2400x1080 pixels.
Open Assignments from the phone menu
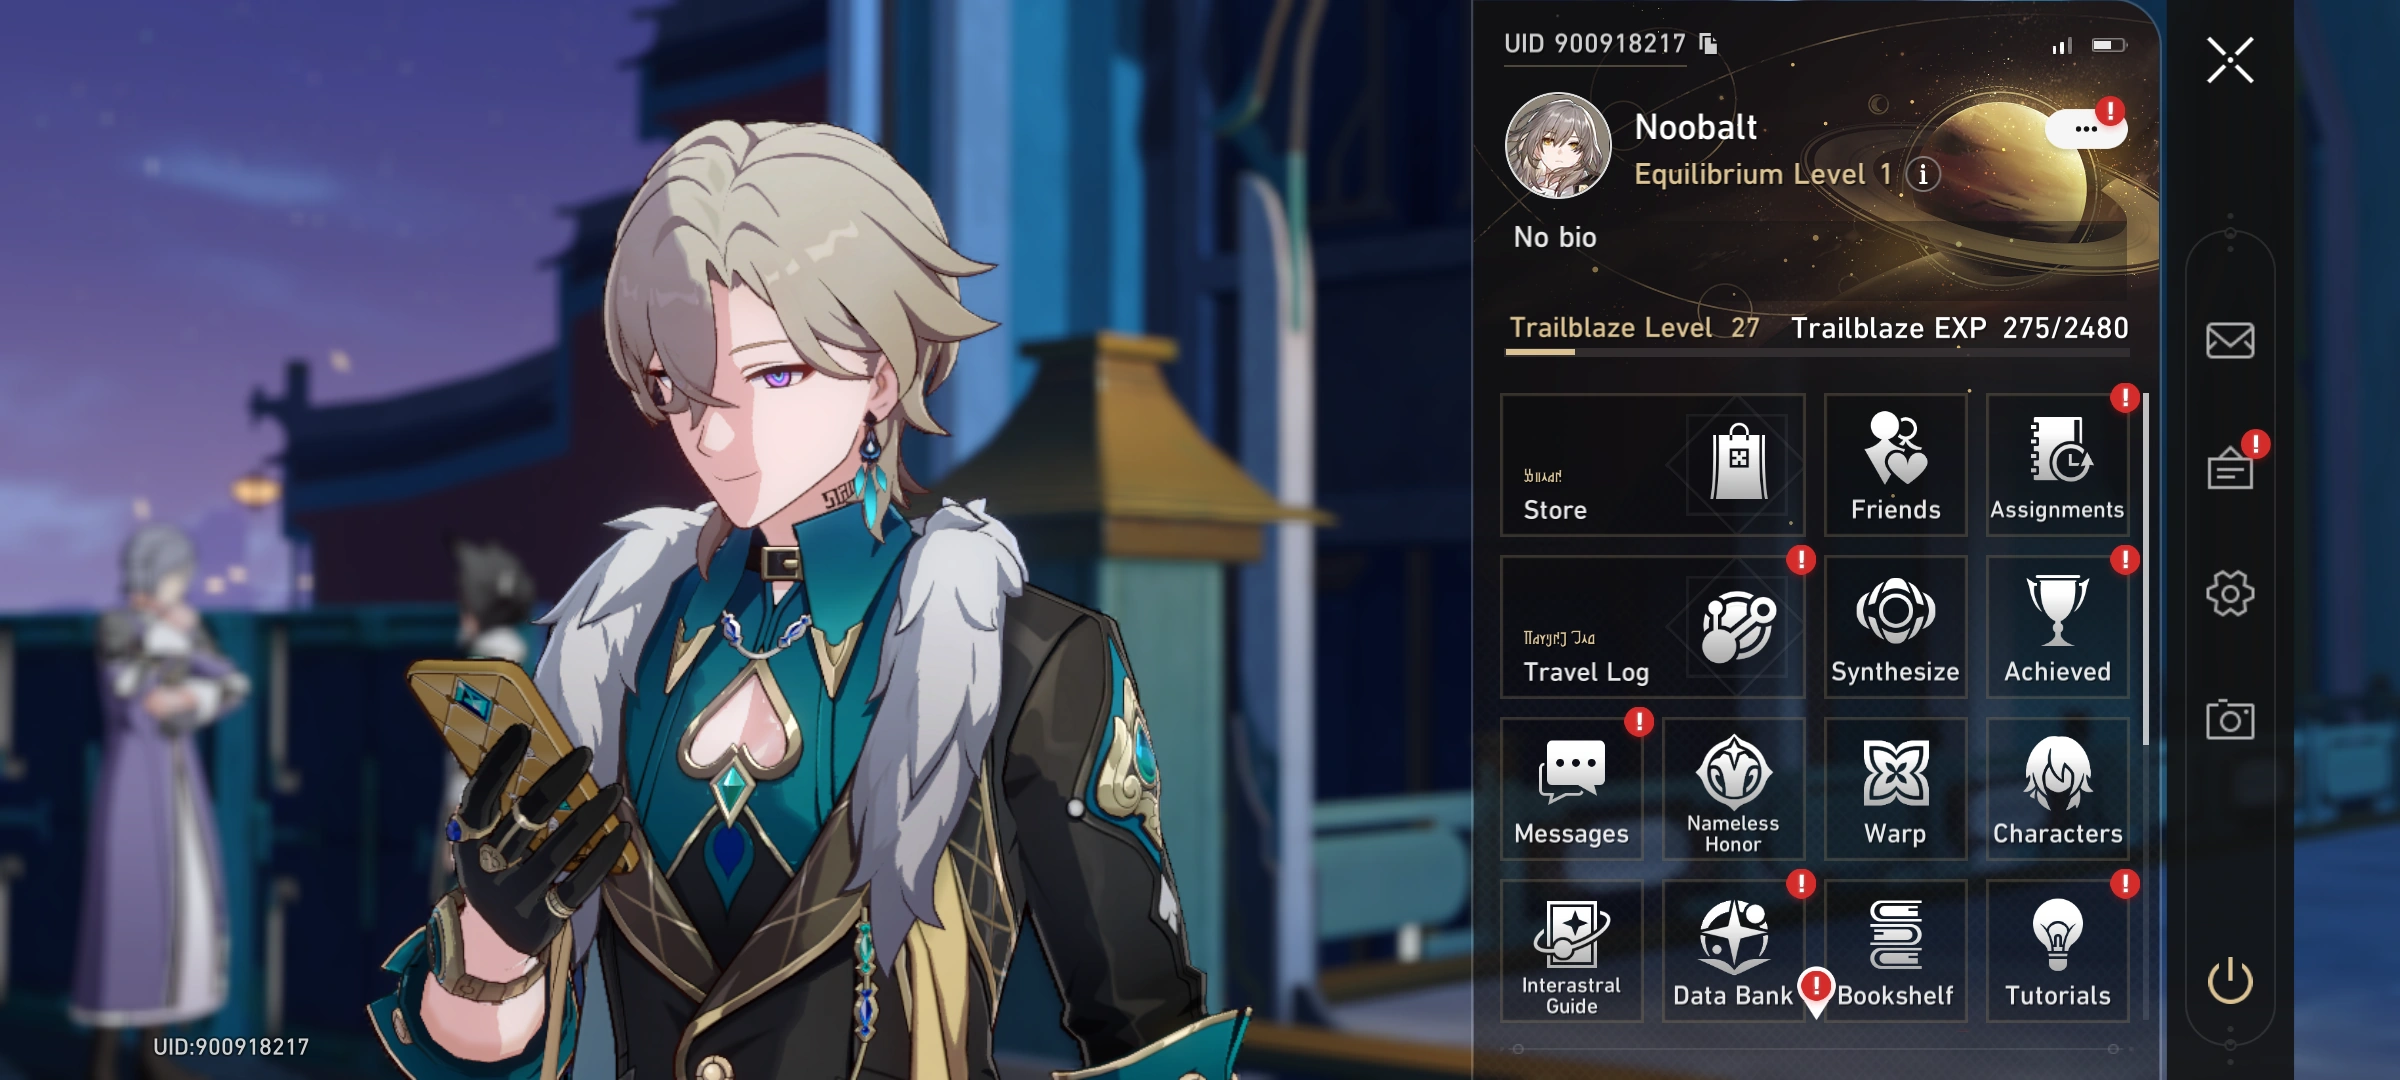(x=2057, y=465)
